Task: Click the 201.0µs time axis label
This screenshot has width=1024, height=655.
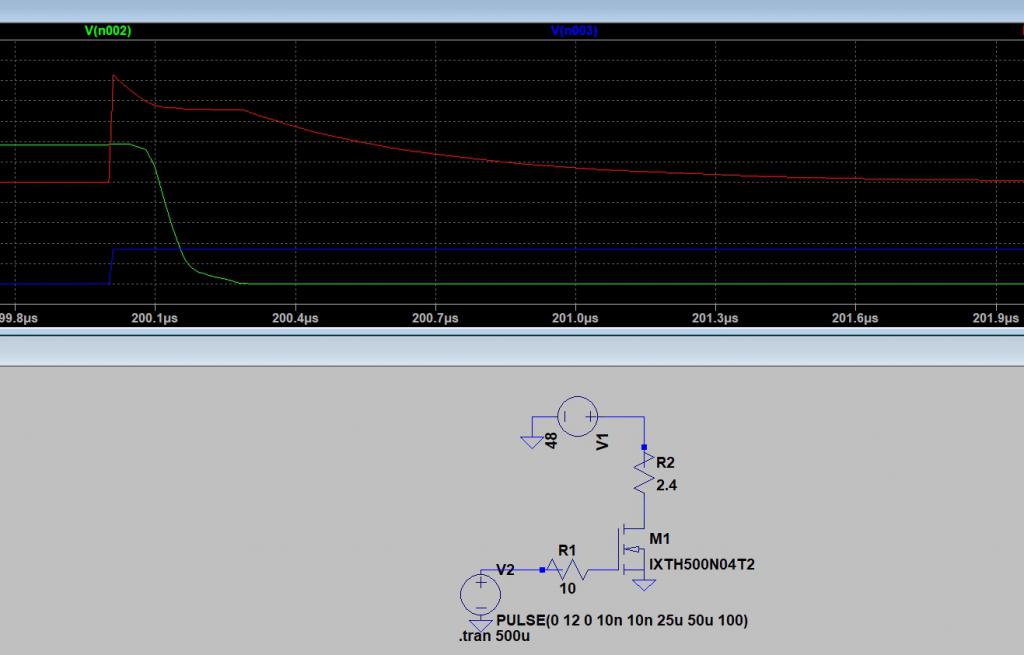Action: (575, 317)
